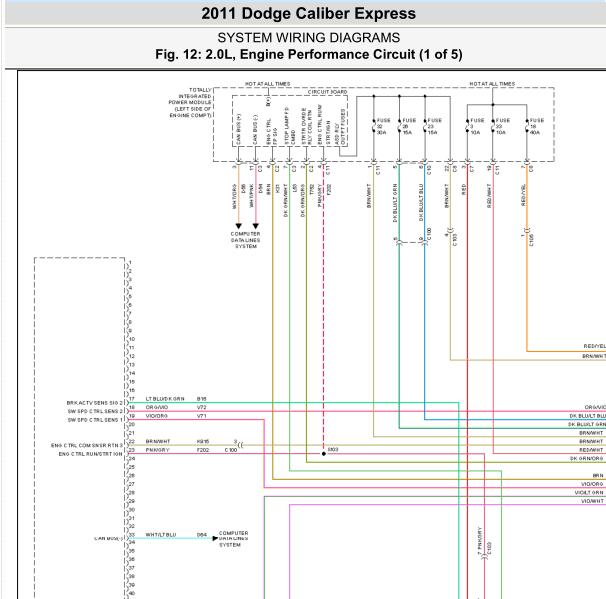The height and width of the screenshot is (599, 606).
Task: Click the "S103" splice label
Action: tap(333, 449)
